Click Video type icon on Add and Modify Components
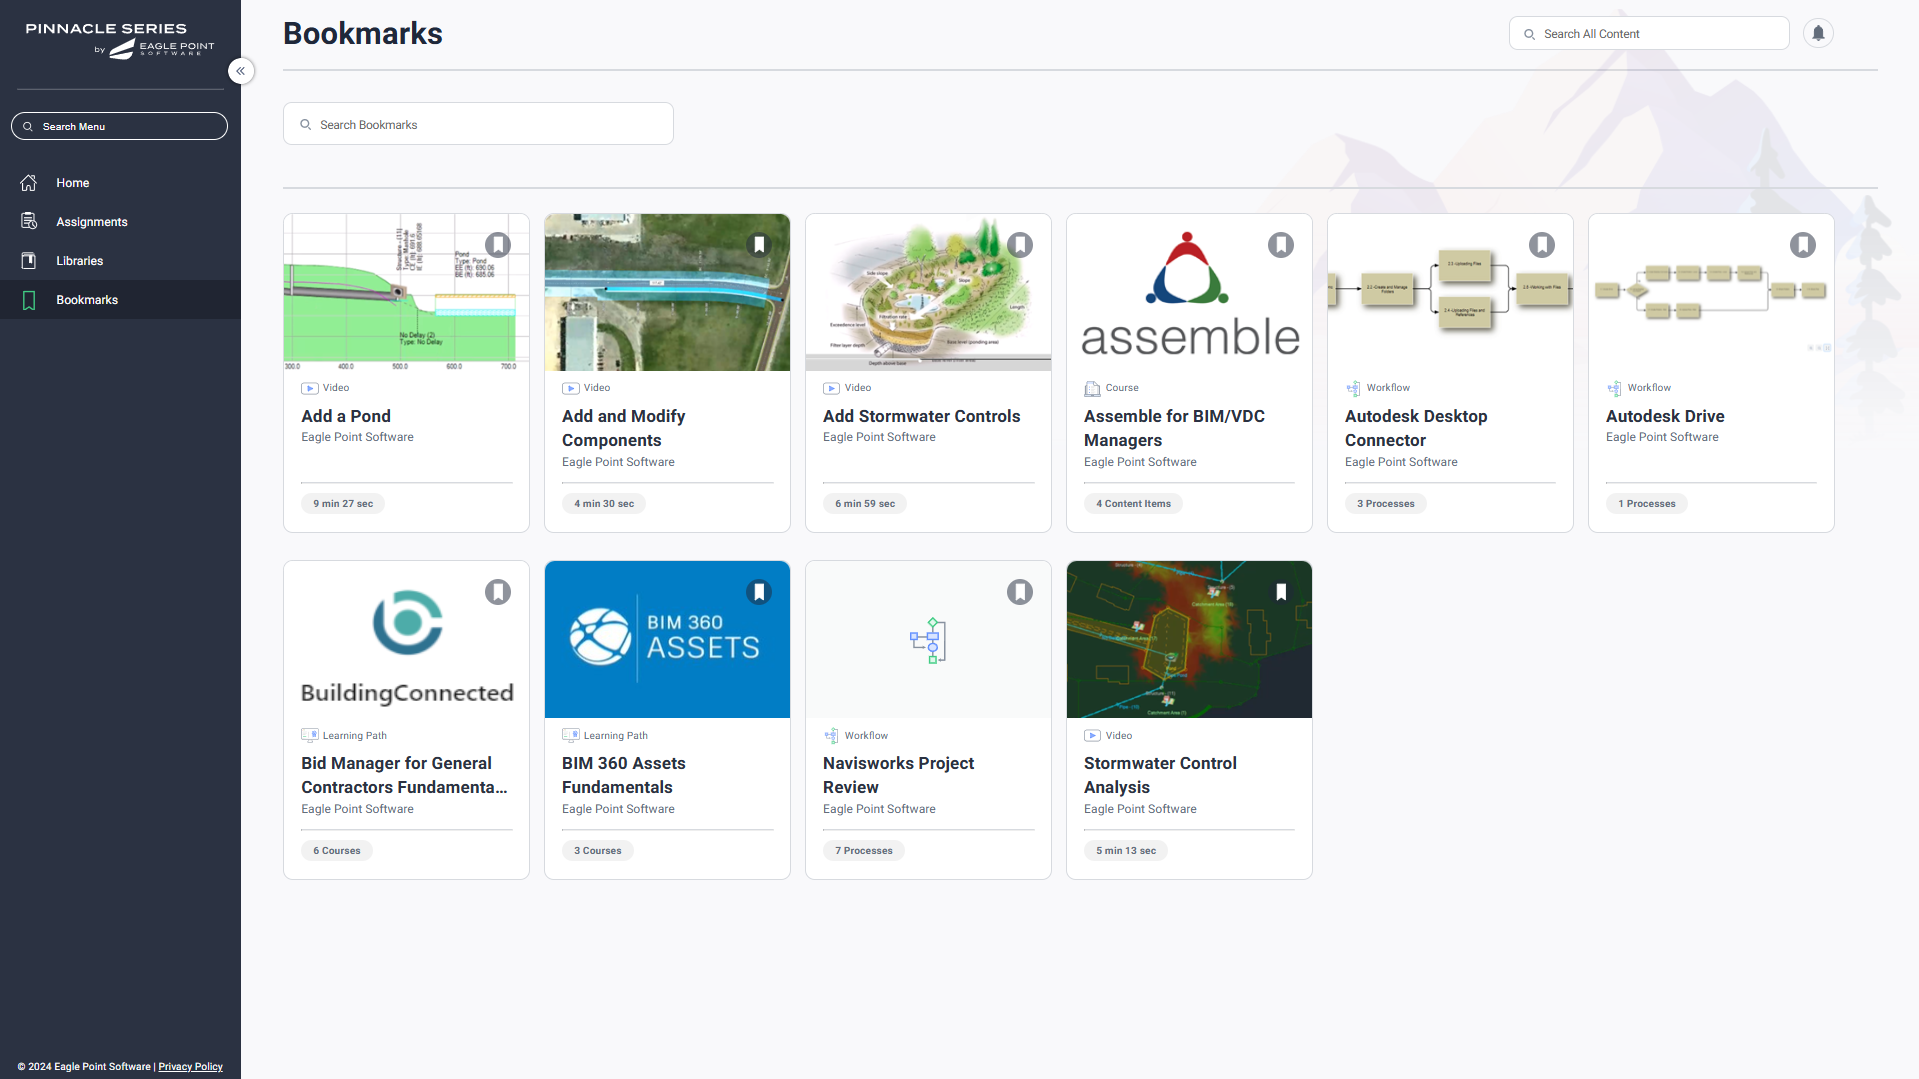 click(x=571, y=388)
